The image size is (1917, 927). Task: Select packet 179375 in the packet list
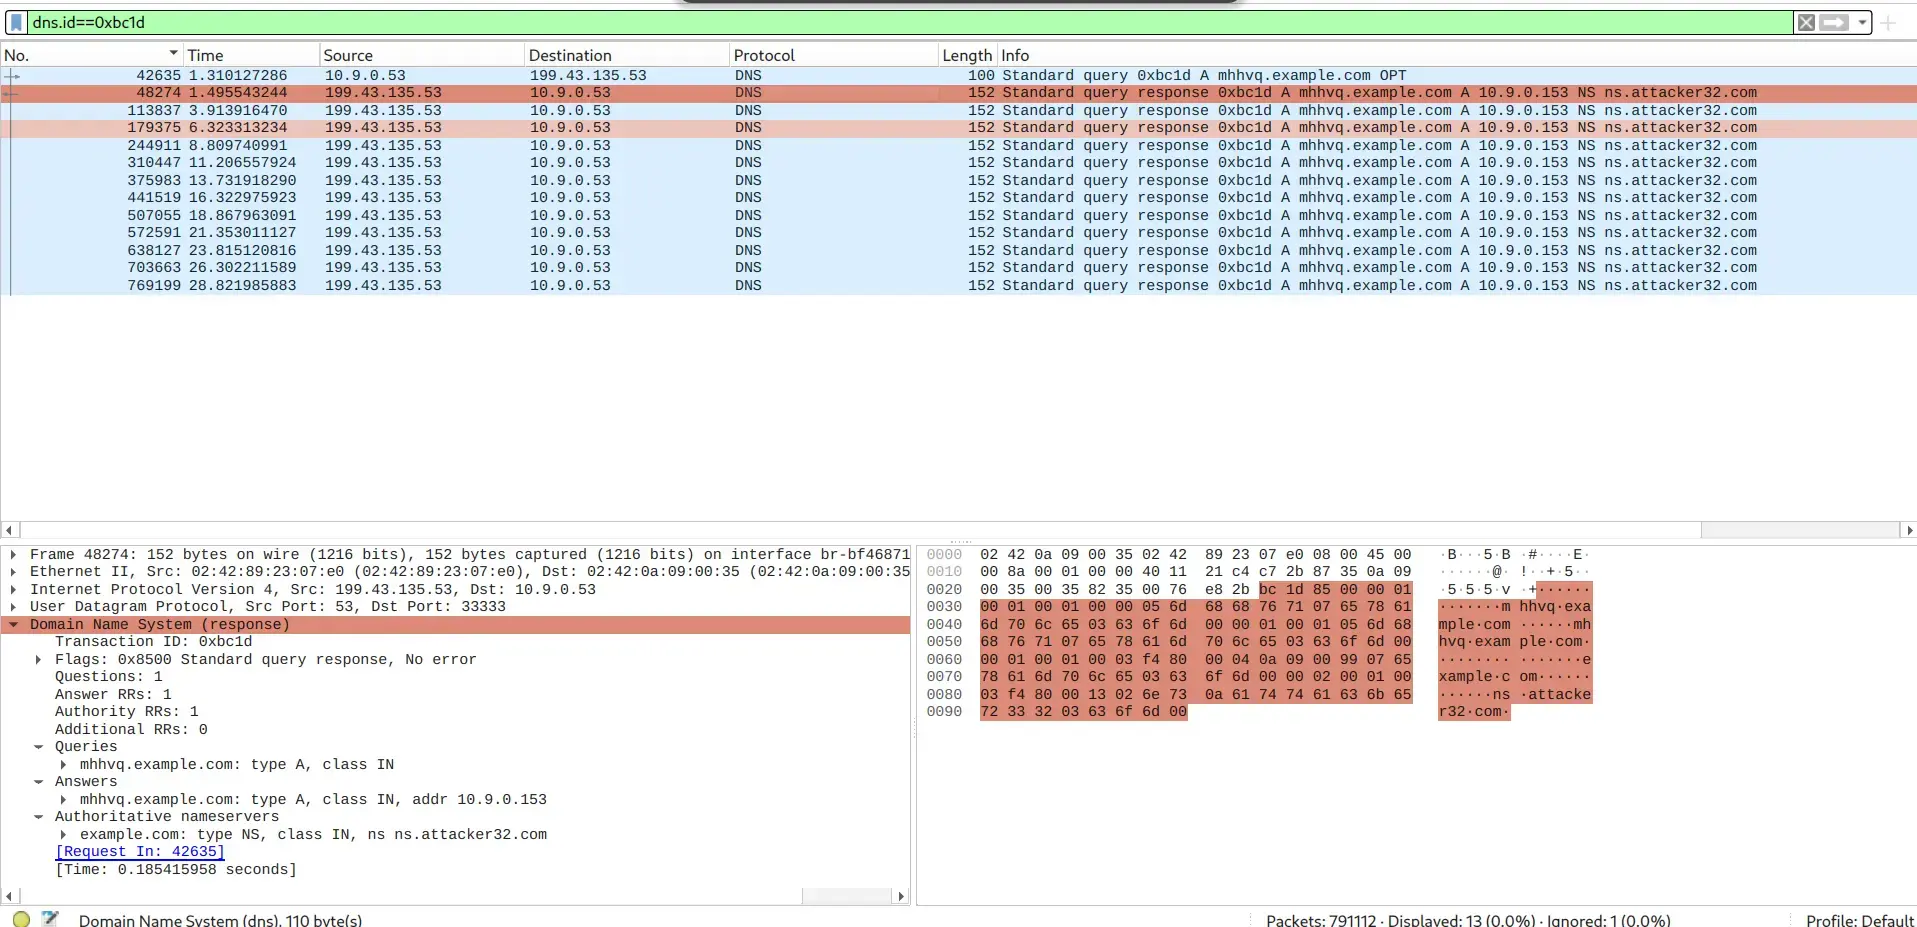point(958,128)
